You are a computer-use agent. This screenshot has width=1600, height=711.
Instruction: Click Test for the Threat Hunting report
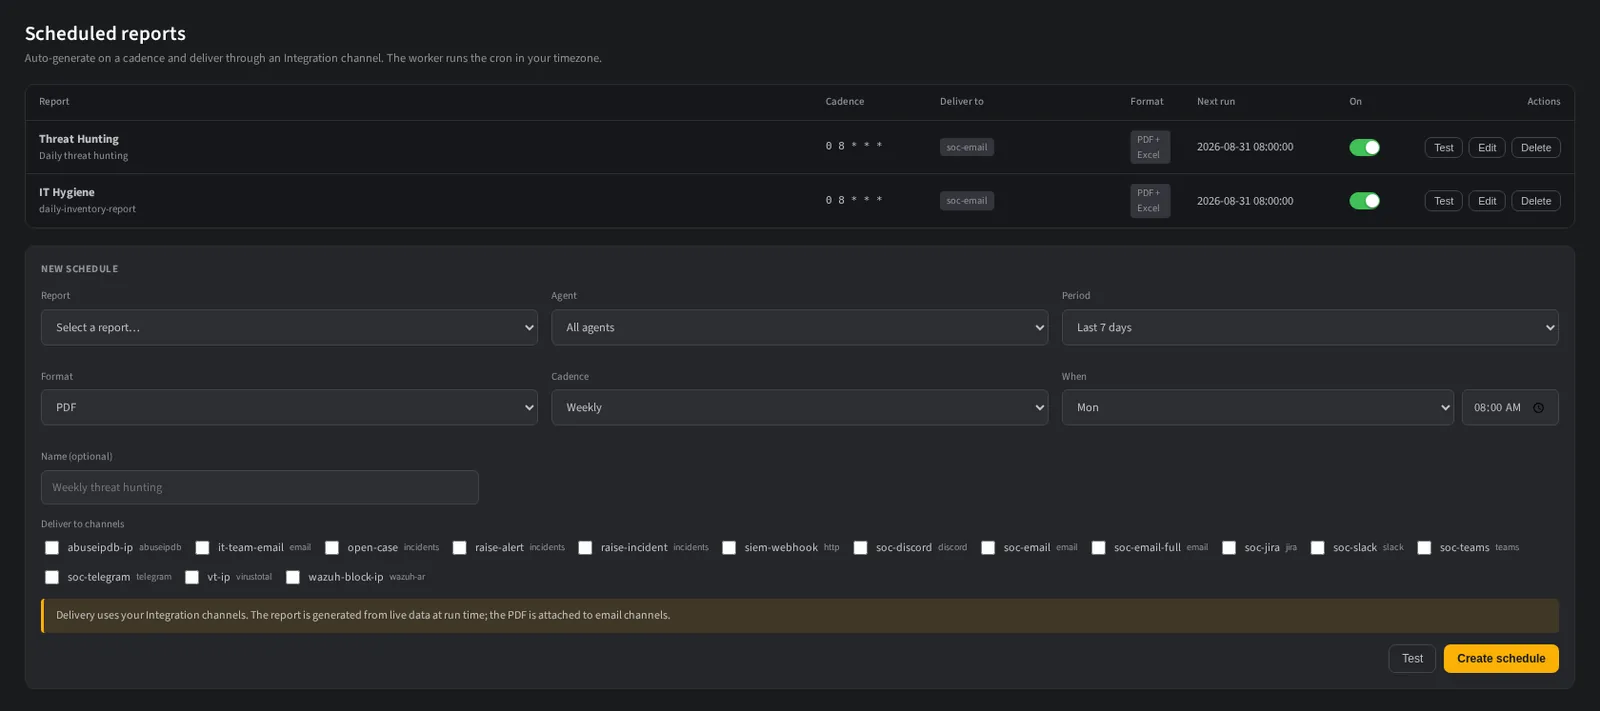(1443, 147)
